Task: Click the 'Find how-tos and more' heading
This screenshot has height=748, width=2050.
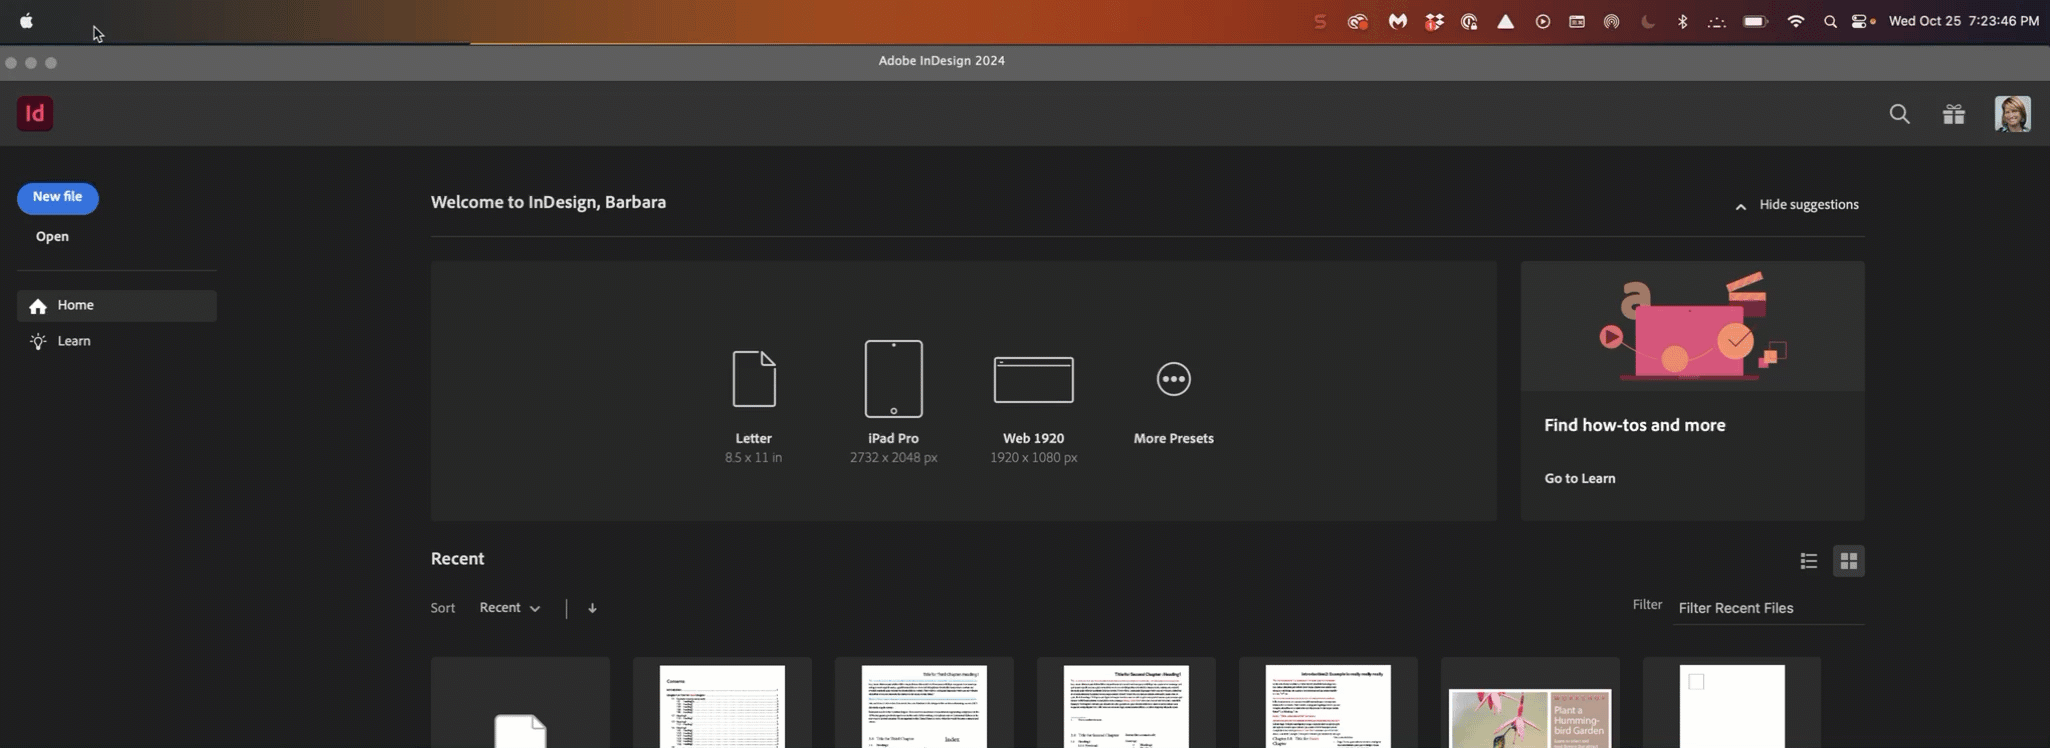Action: click(x=1634, y=426)
